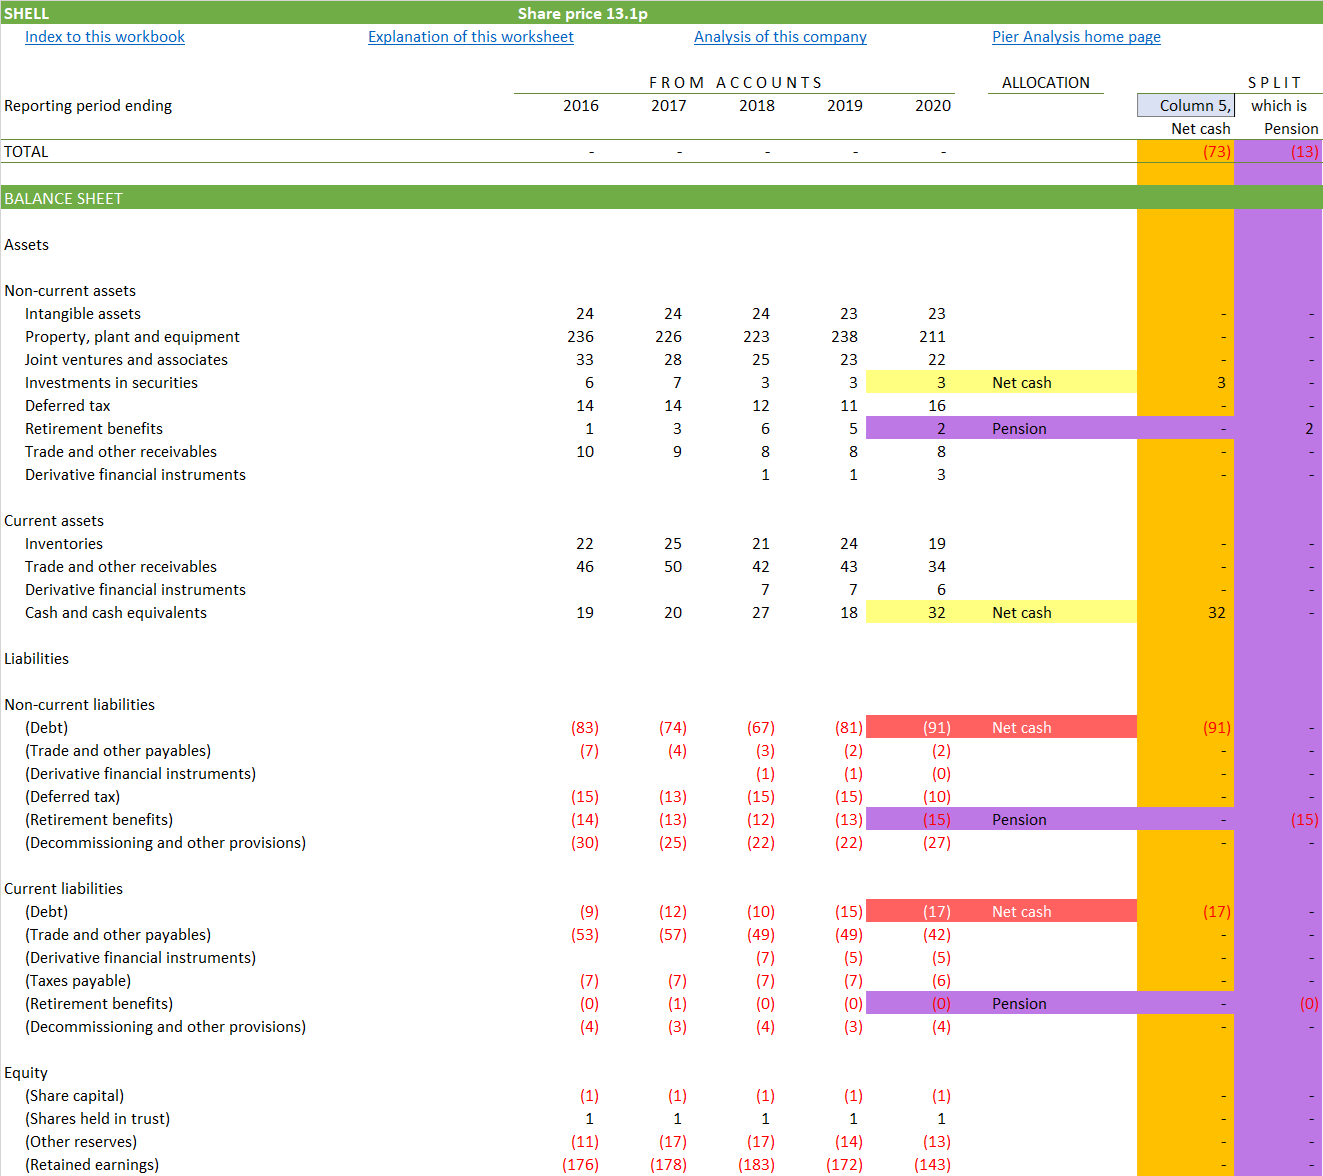
Task: Click pension split value (15) in purple column
Action: [1304, 819]
